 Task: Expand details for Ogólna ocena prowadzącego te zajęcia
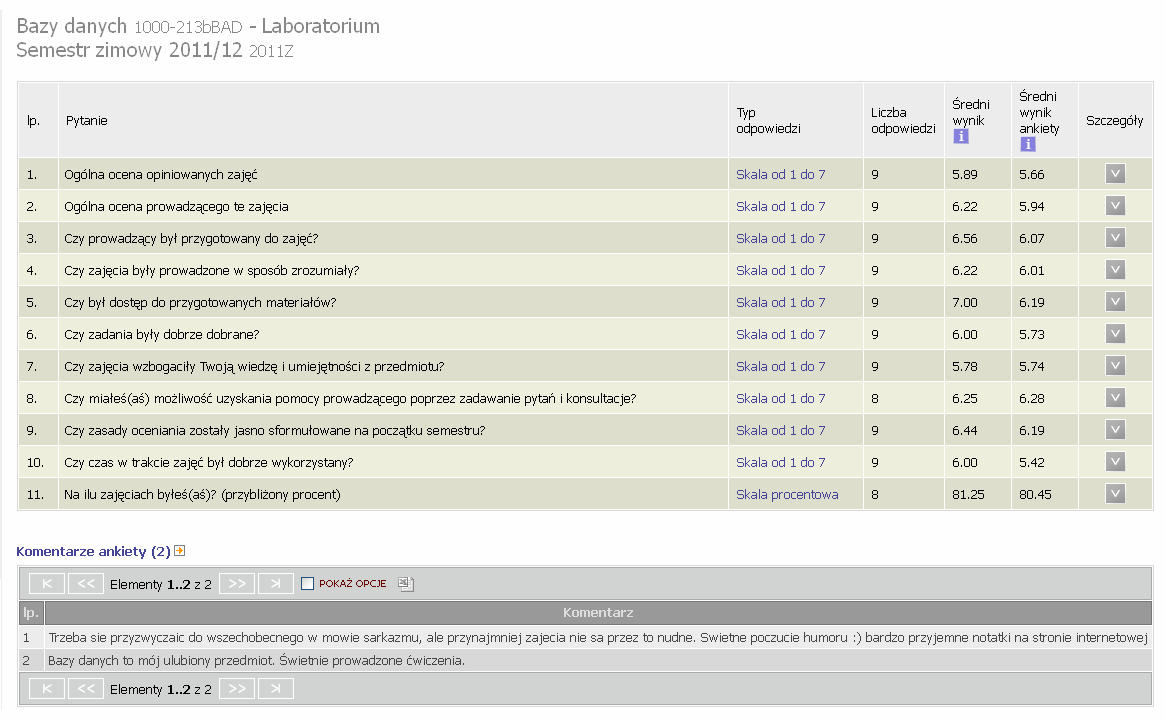coord(1115,206)
